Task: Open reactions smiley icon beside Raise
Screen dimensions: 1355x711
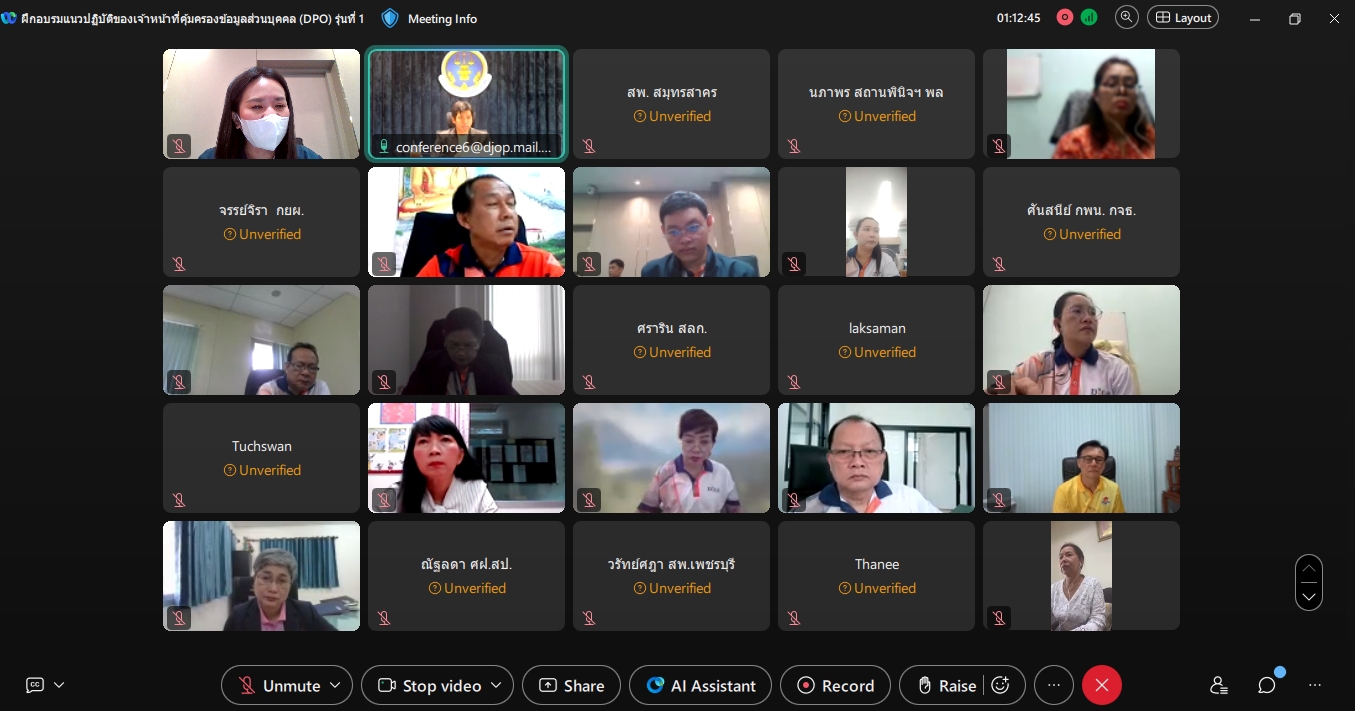Action: (x=1000, y=685)
